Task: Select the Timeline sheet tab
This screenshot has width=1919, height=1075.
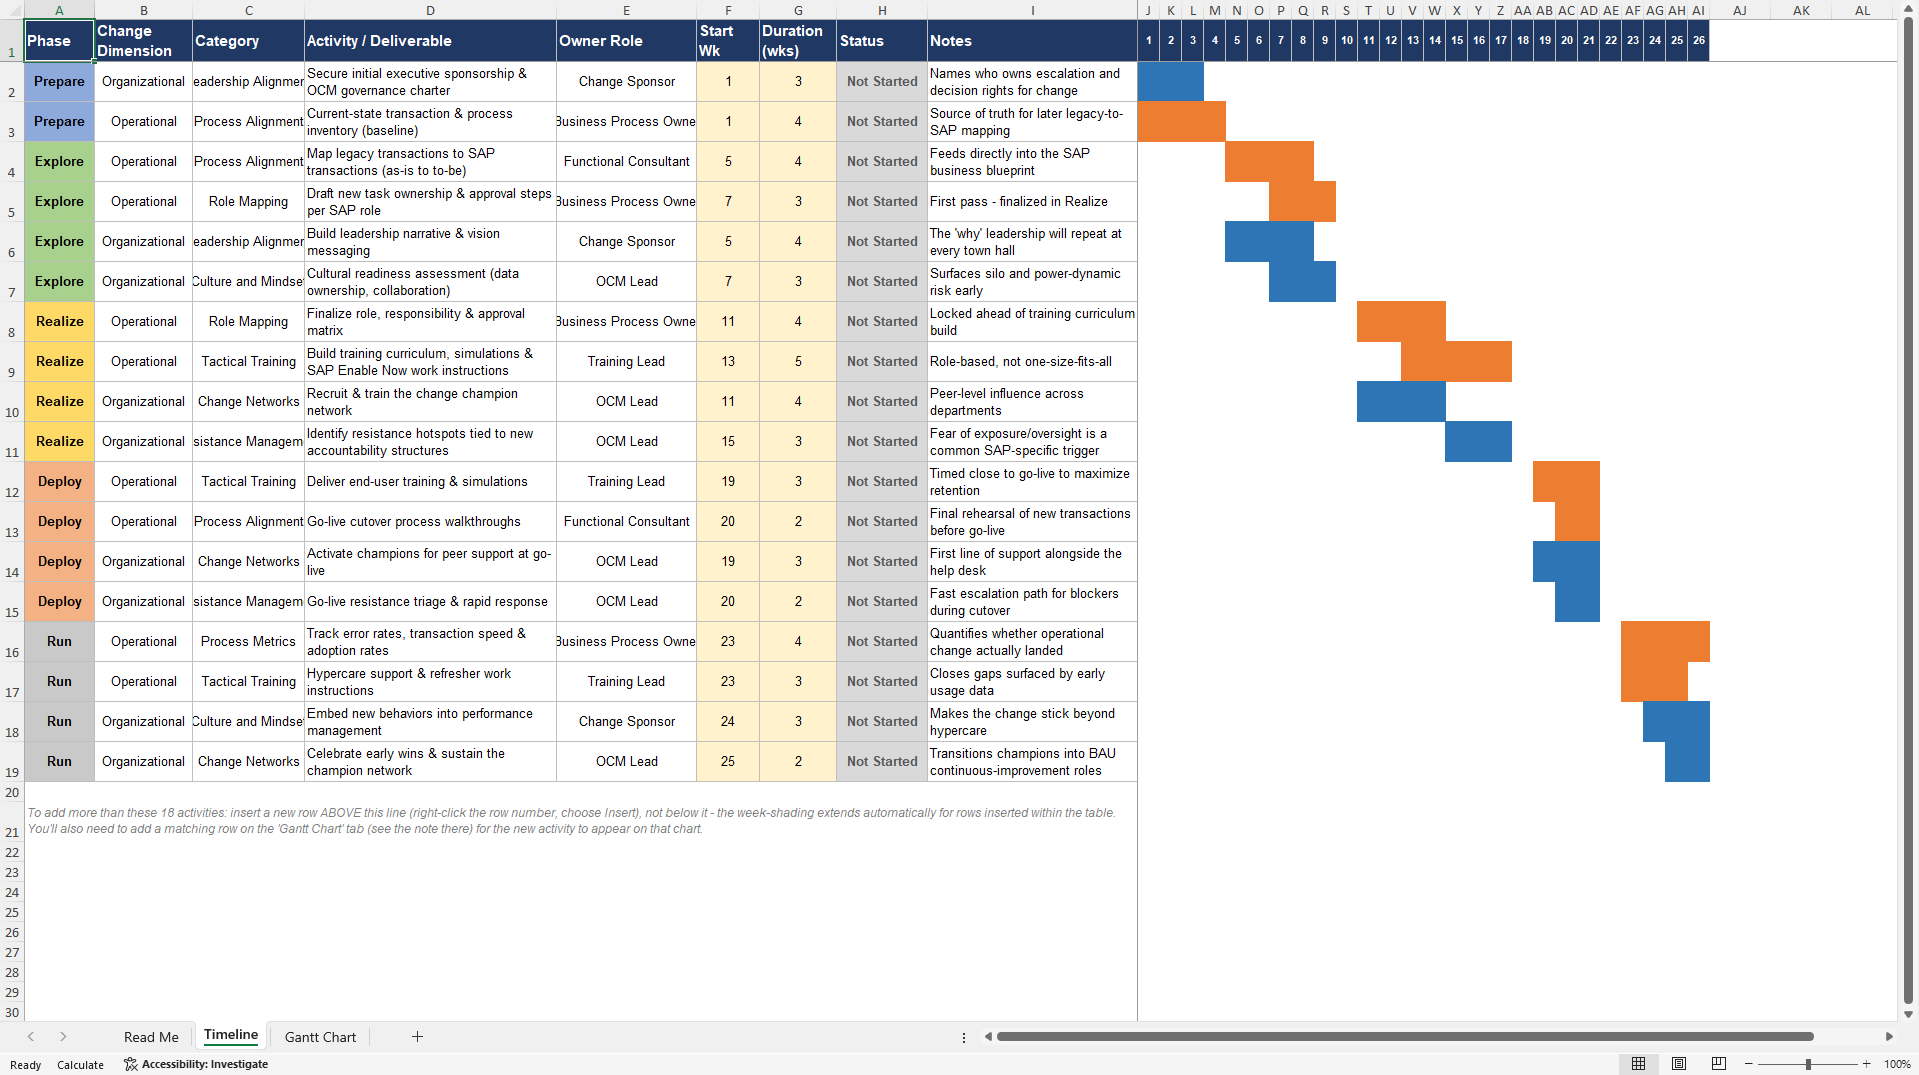Action: click(x=231, y=1036)
